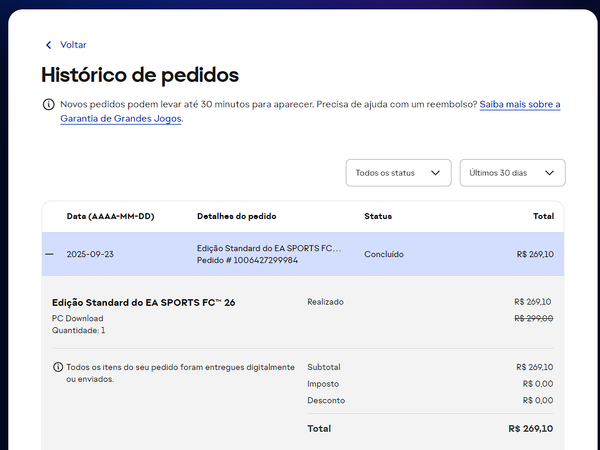
Task: Collapse the 2025-09-23 order row
Action: [x=49, y=254]
